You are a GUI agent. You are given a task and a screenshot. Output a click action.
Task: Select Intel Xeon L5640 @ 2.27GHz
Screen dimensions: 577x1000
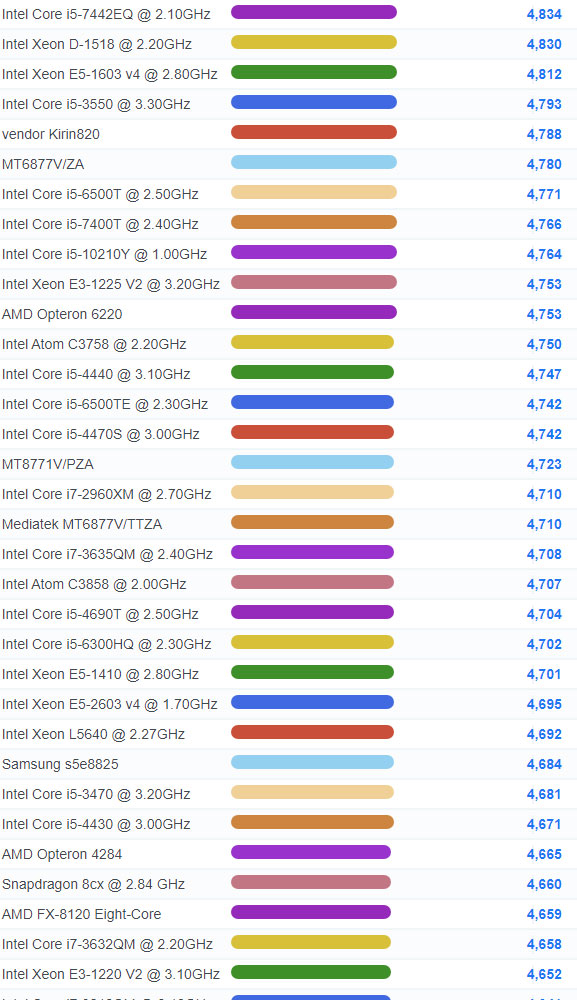click(93, 733)
